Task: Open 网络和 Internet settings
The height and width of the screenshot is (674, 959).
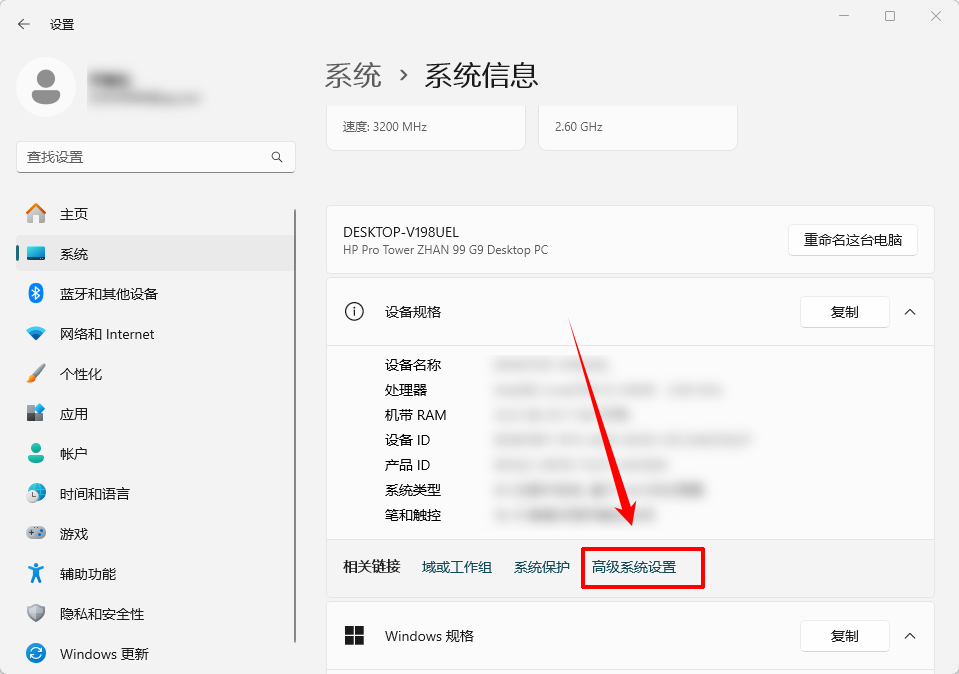Action: (155, 334)
